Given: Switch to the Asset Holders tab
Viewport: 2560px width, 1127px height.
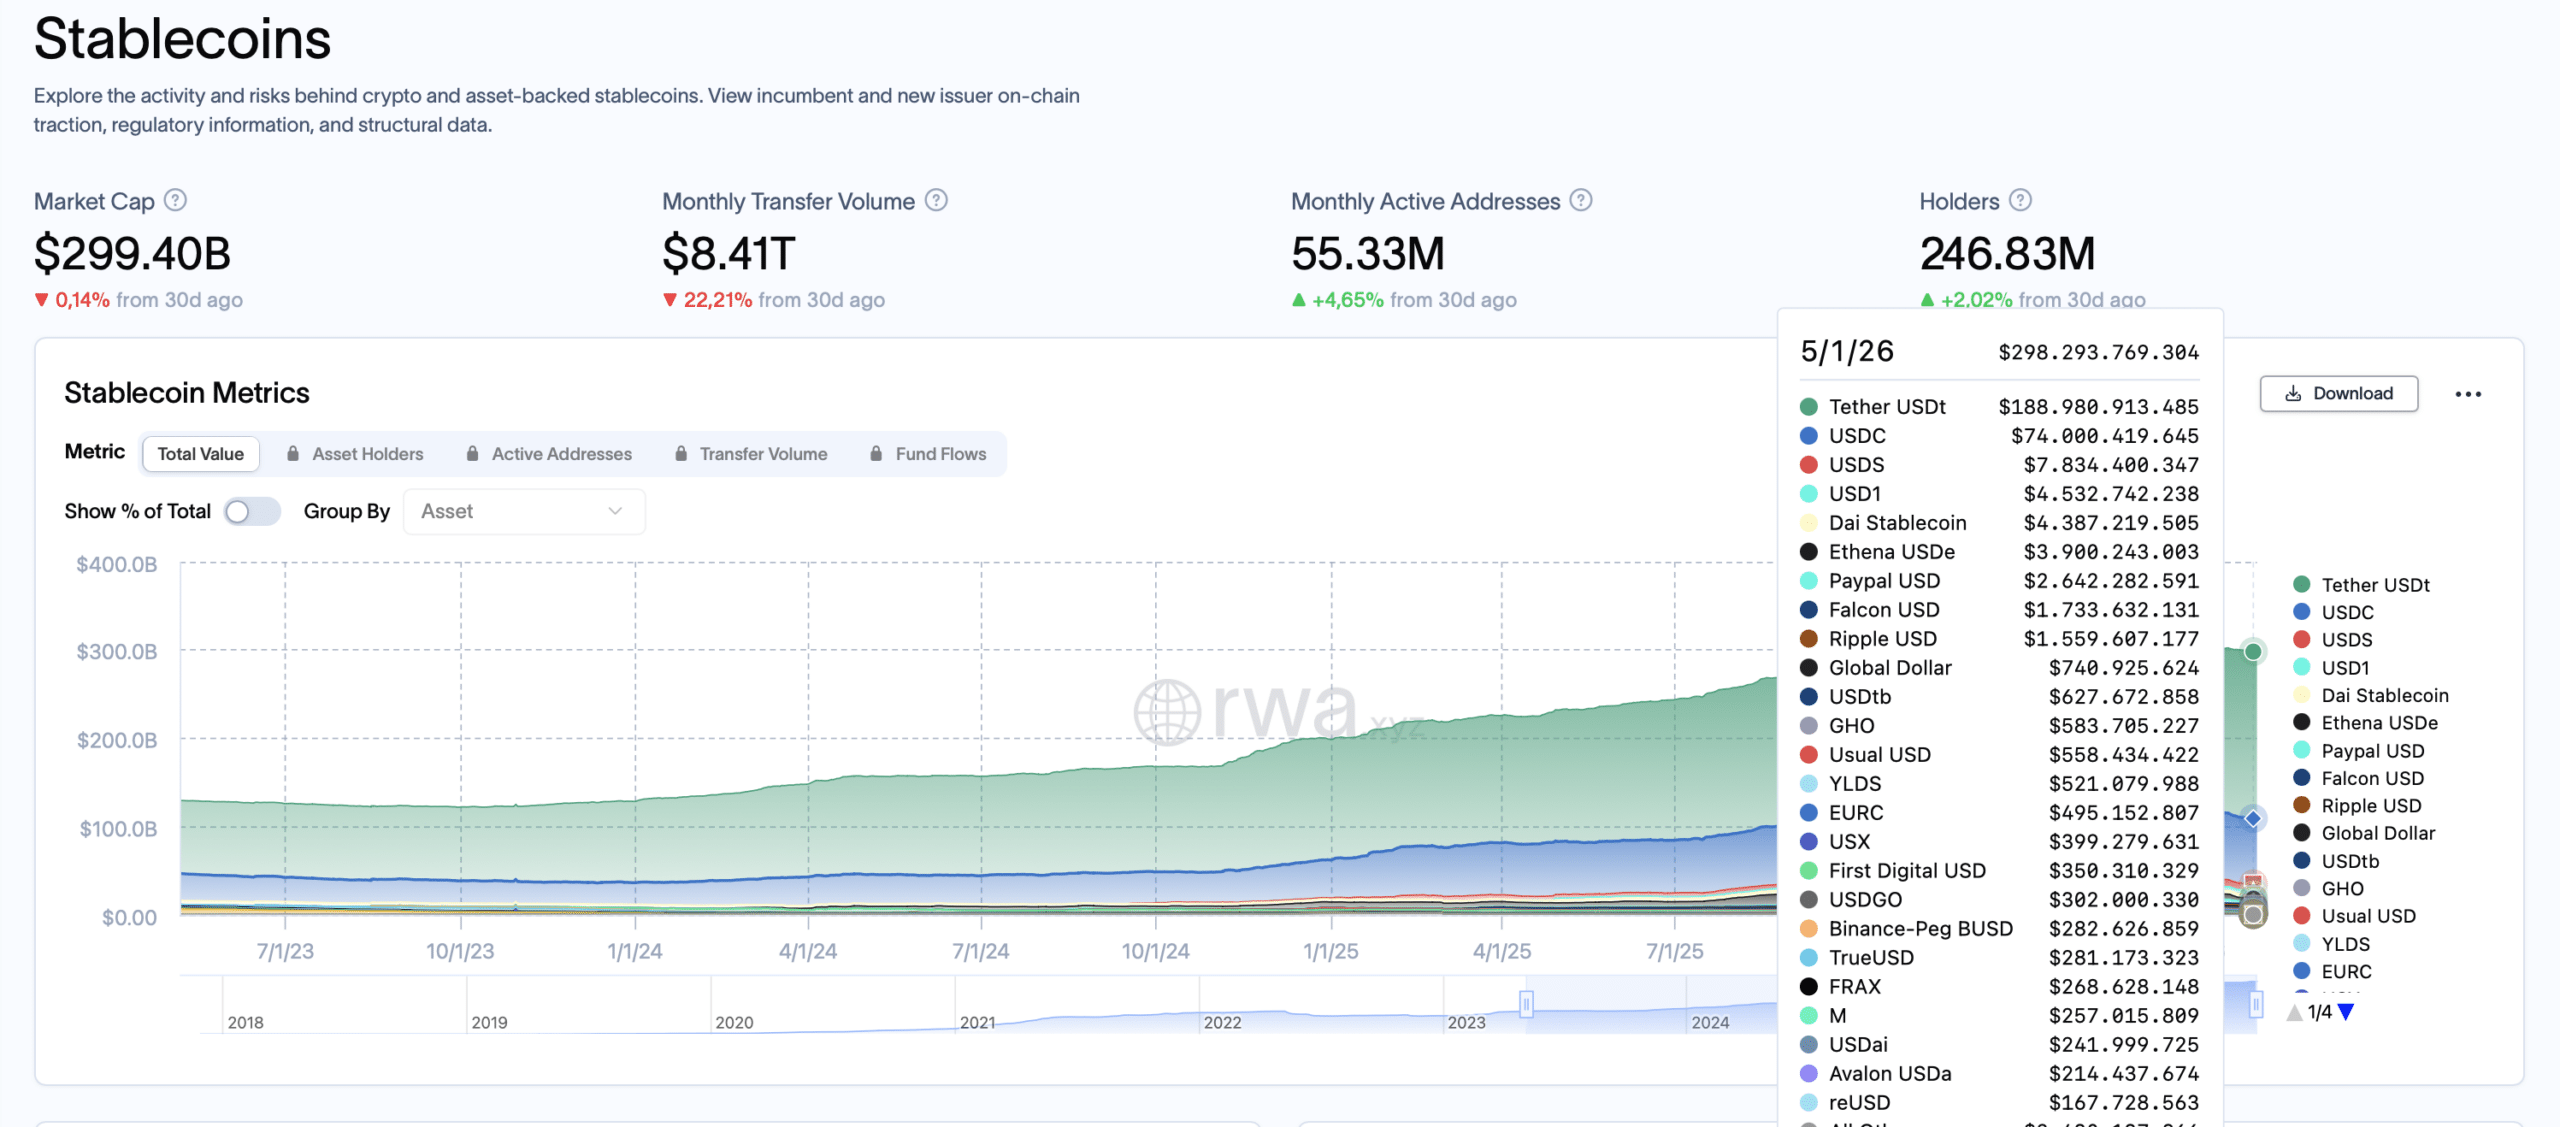Looking at the screenshot, I should point(356,454).
